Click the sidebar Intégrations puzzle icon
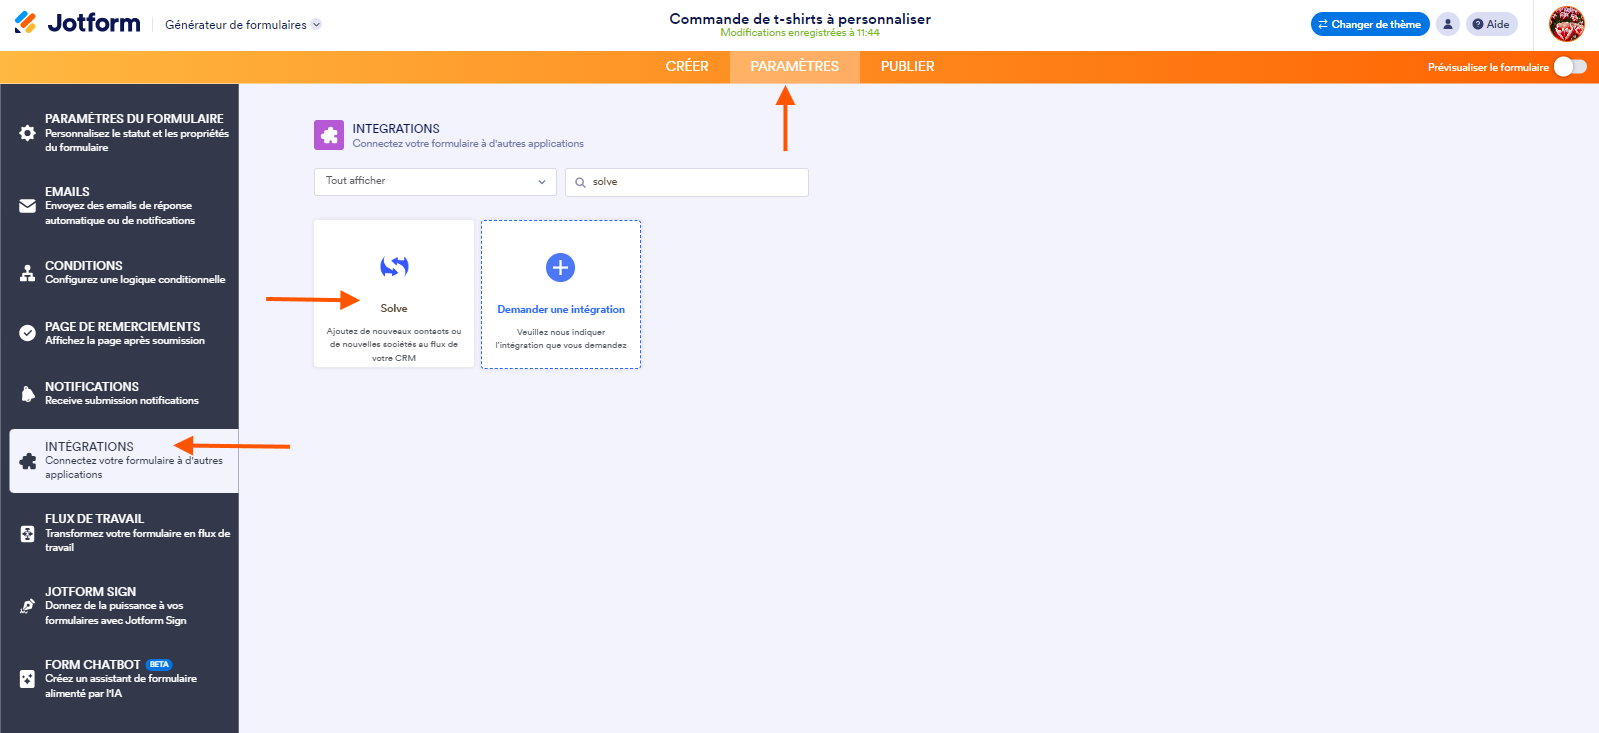This screenshot has height=733, width=1599. 28,461
